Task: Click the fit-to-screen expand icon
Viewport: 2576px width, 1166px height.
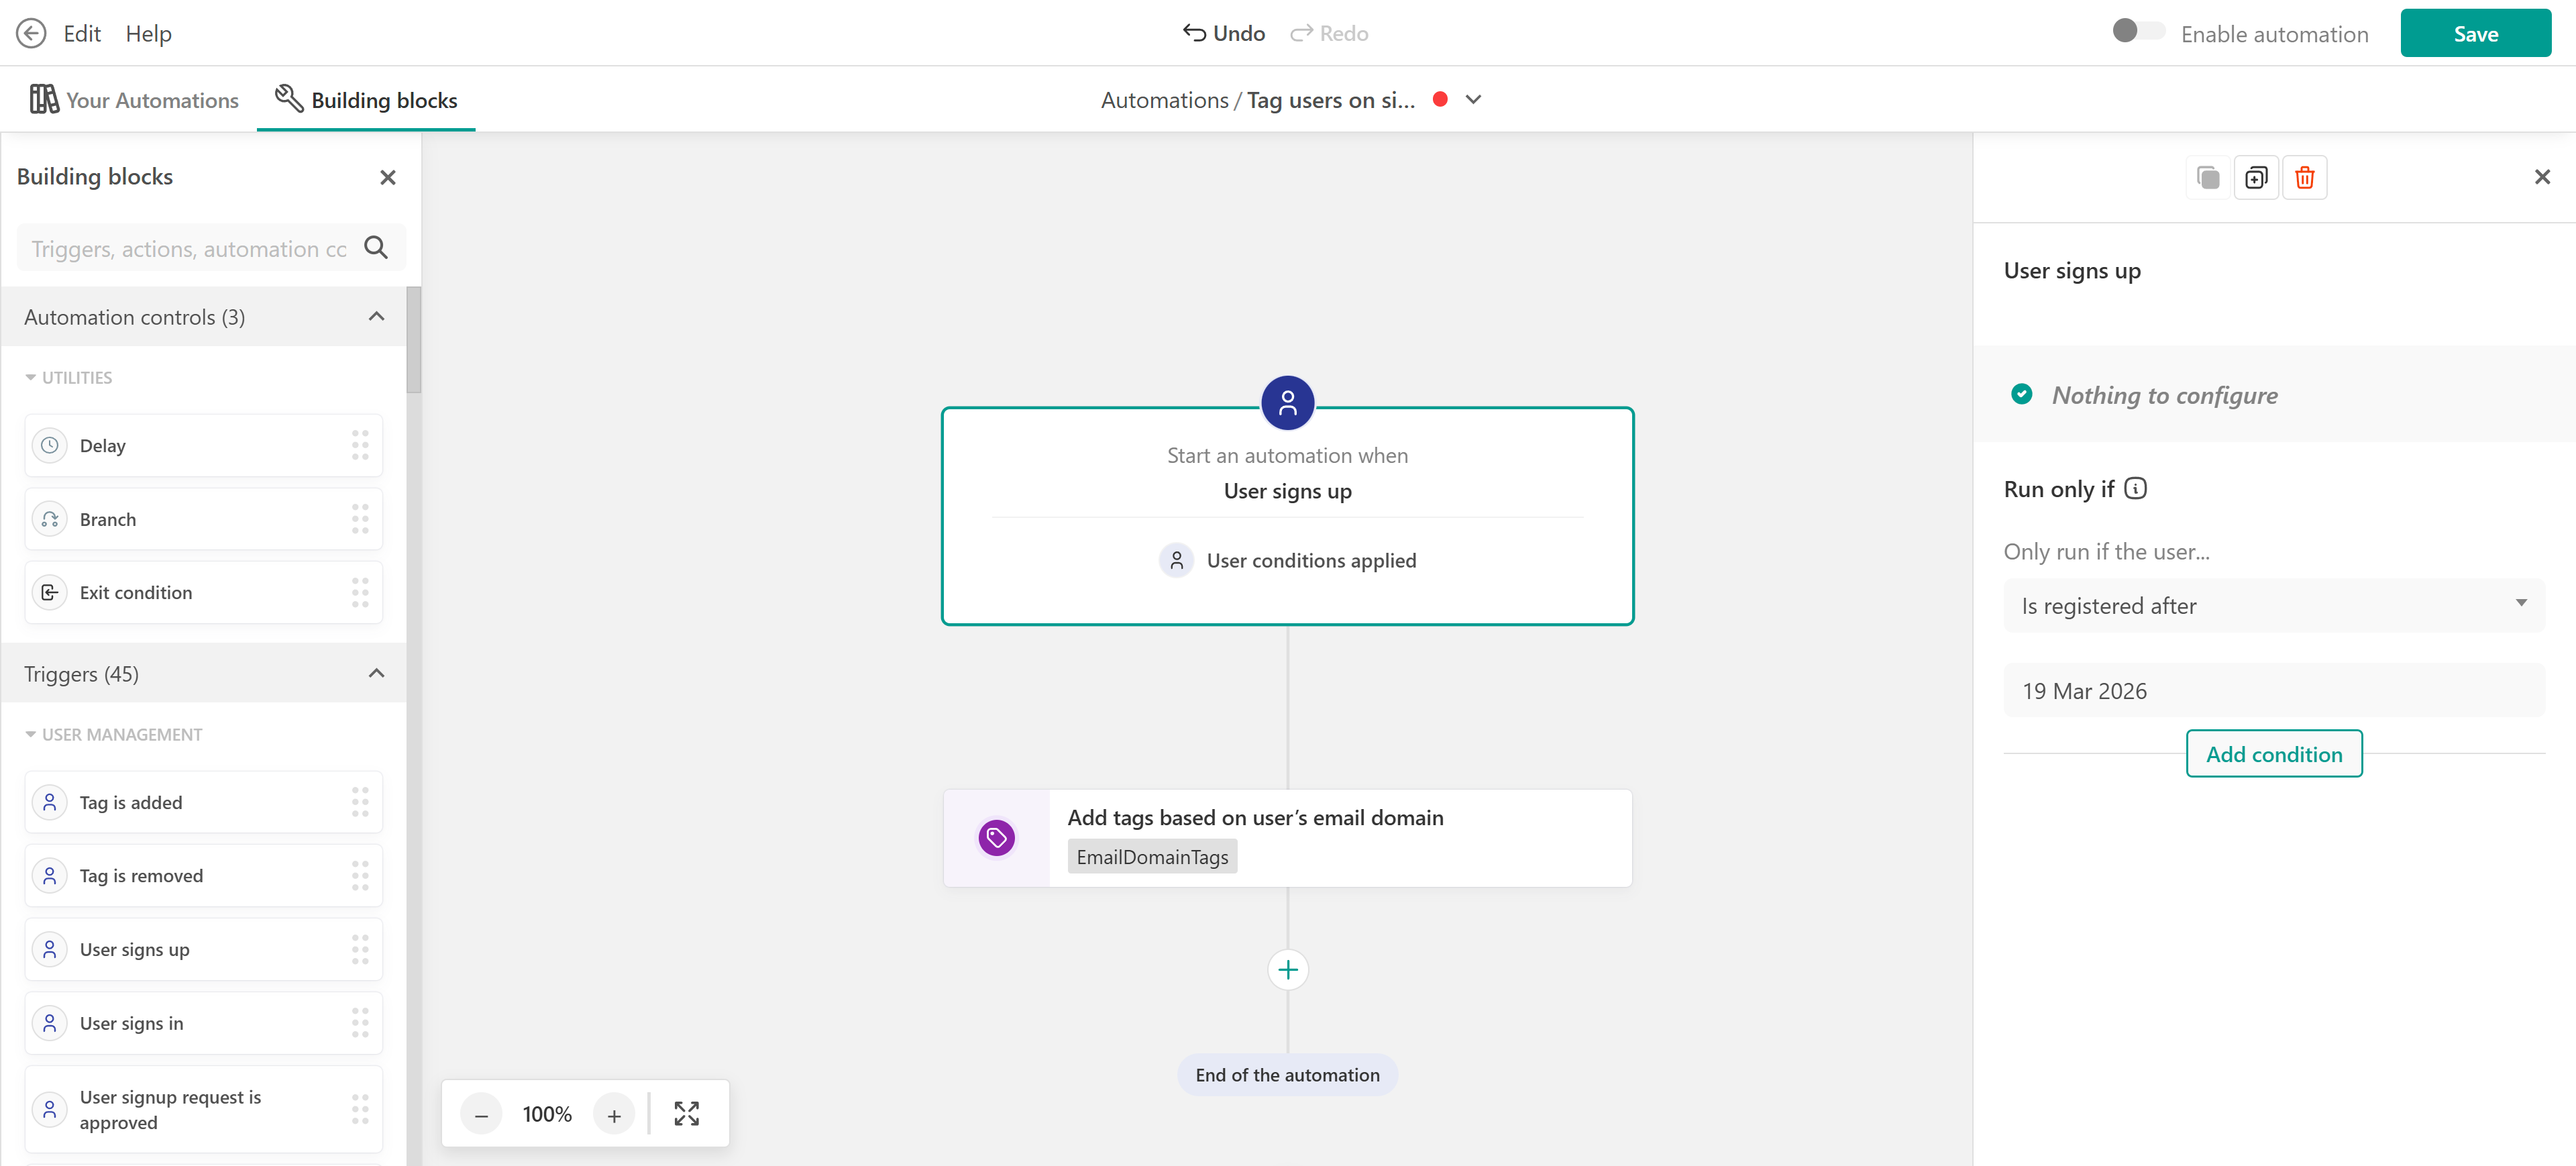Action: pyautogui.click(x=686, y=1113)
